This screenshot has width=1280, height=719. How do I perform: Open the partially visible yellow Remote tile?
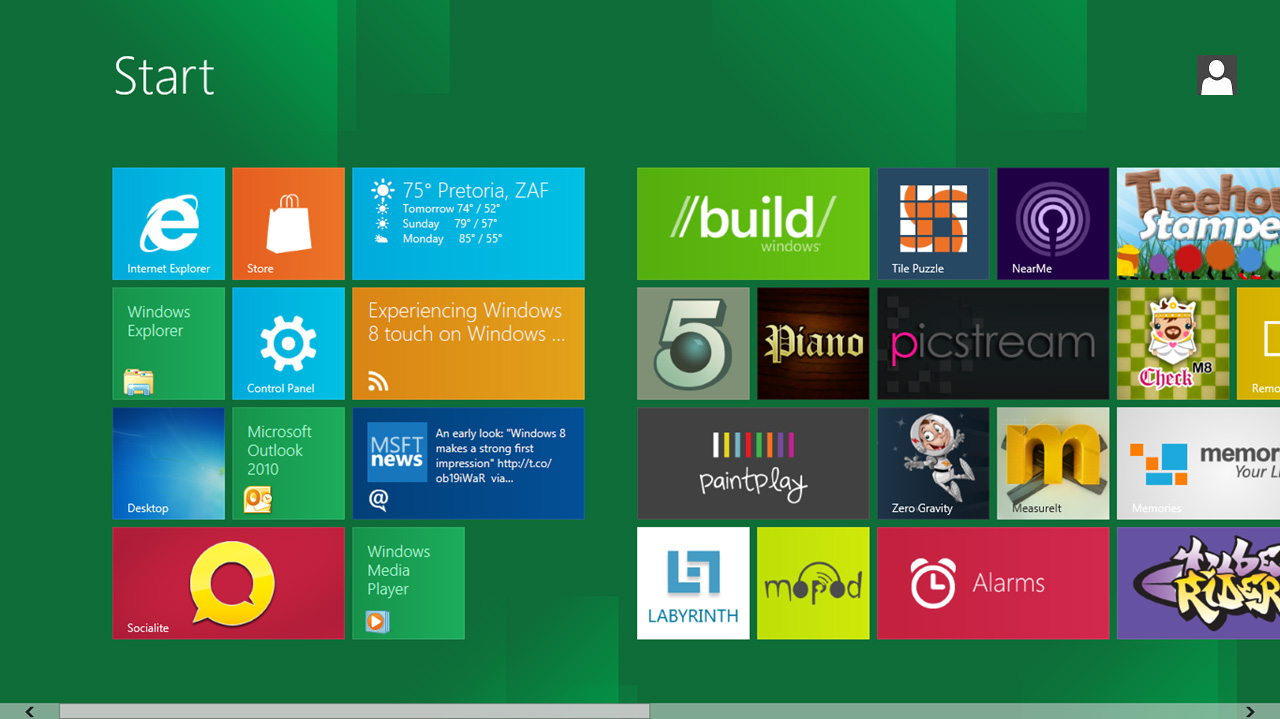tap(1258, 343)
